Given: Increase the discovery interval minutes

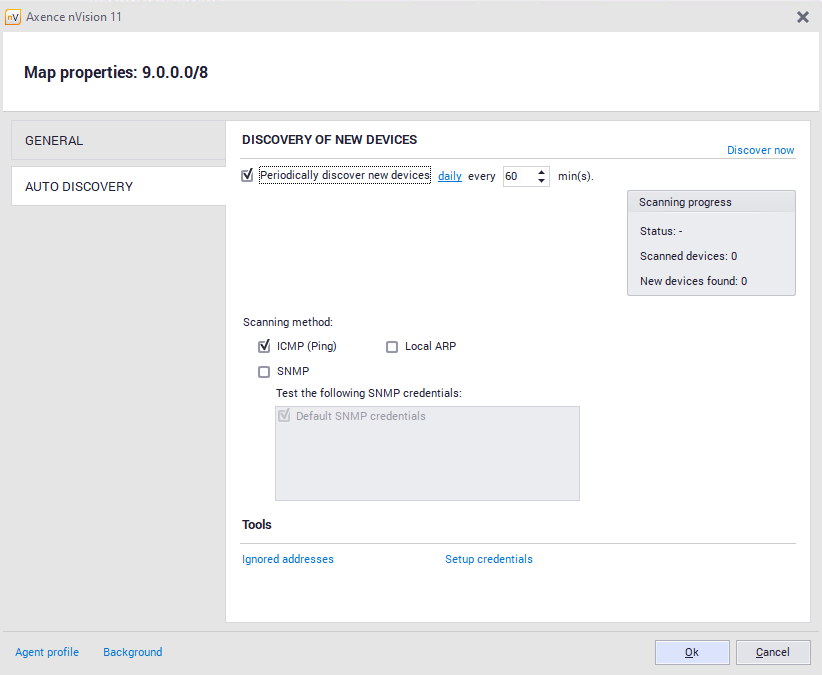Looking at the screenshot, I should pos(541,171).
